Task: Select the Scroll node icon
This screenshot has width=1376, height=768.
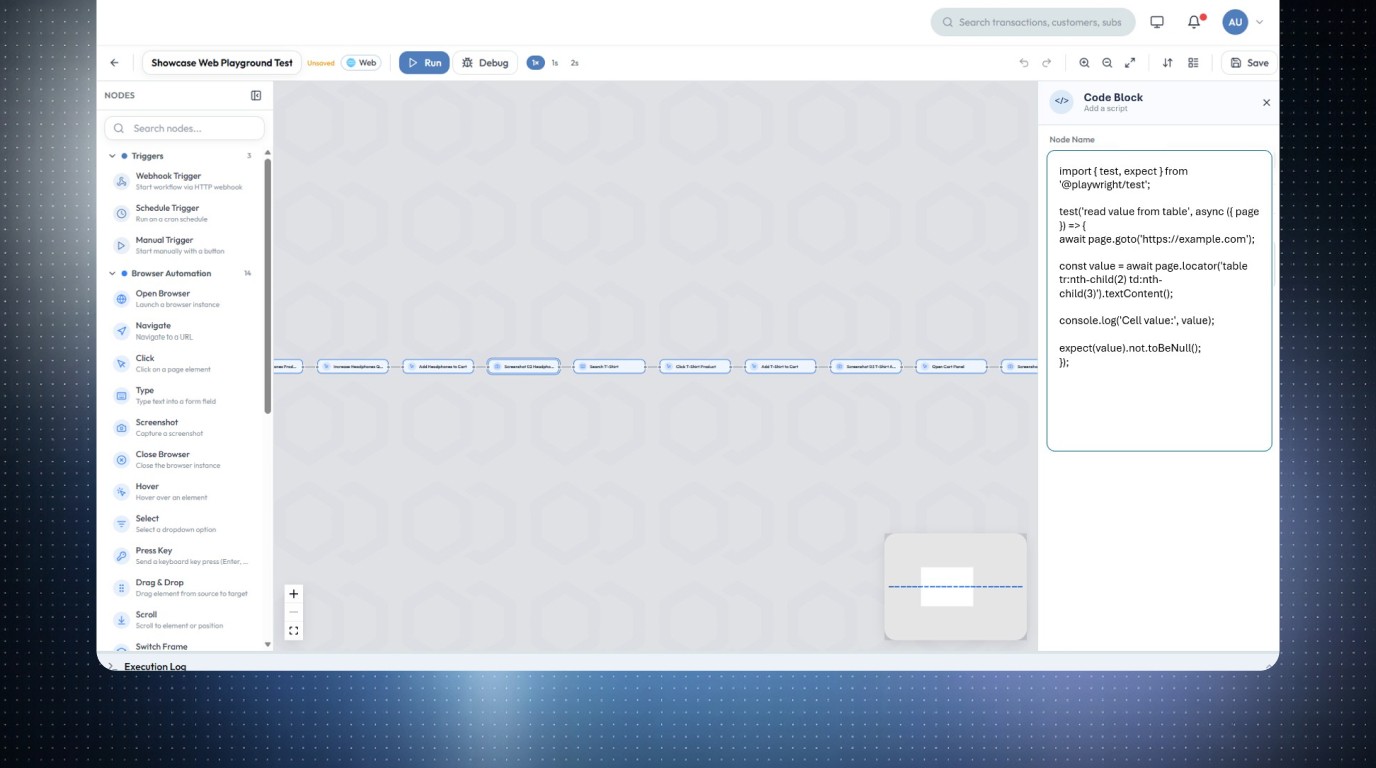Action: click(121, 620)
